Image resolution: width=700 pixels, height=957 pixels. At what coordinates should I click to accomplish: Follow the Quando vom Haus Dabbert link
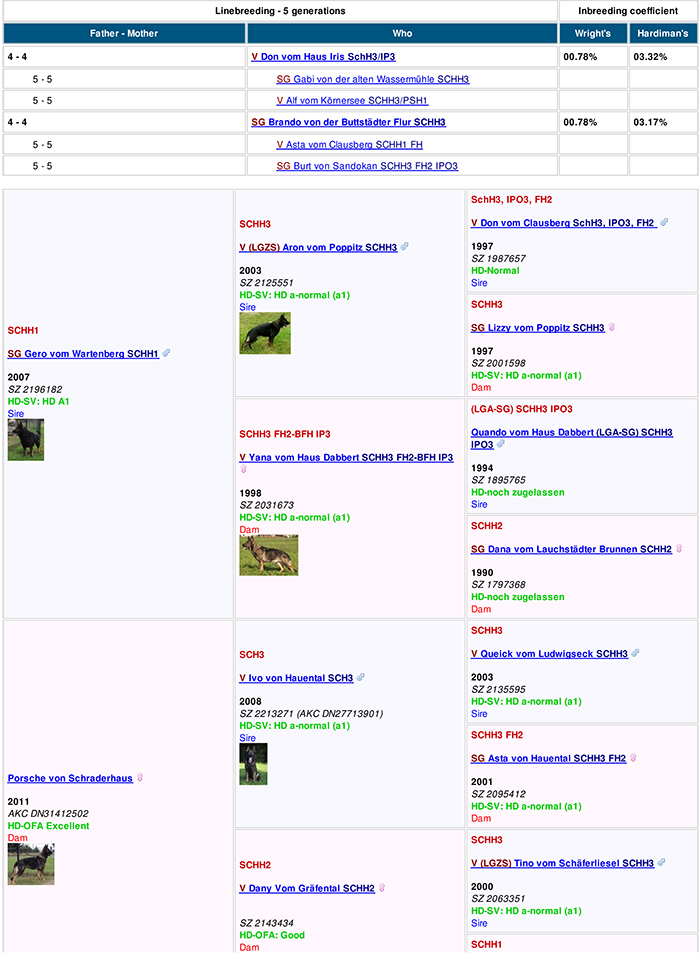pos(572,439)
